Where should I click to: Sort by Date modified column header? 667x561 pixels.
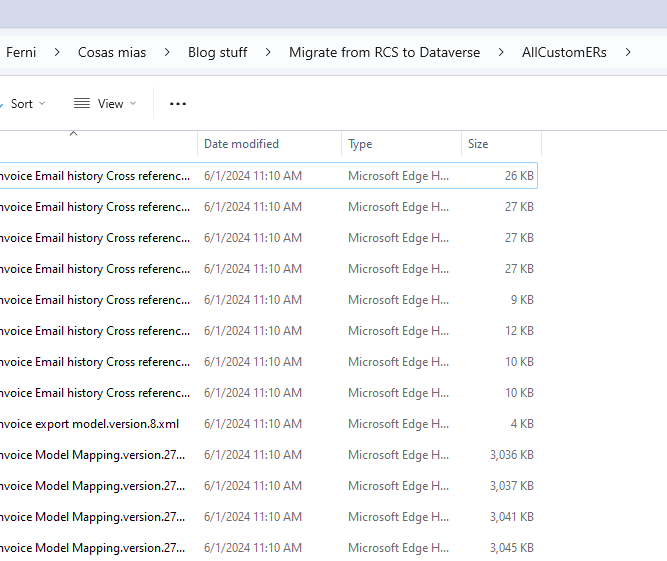[242, 144]
